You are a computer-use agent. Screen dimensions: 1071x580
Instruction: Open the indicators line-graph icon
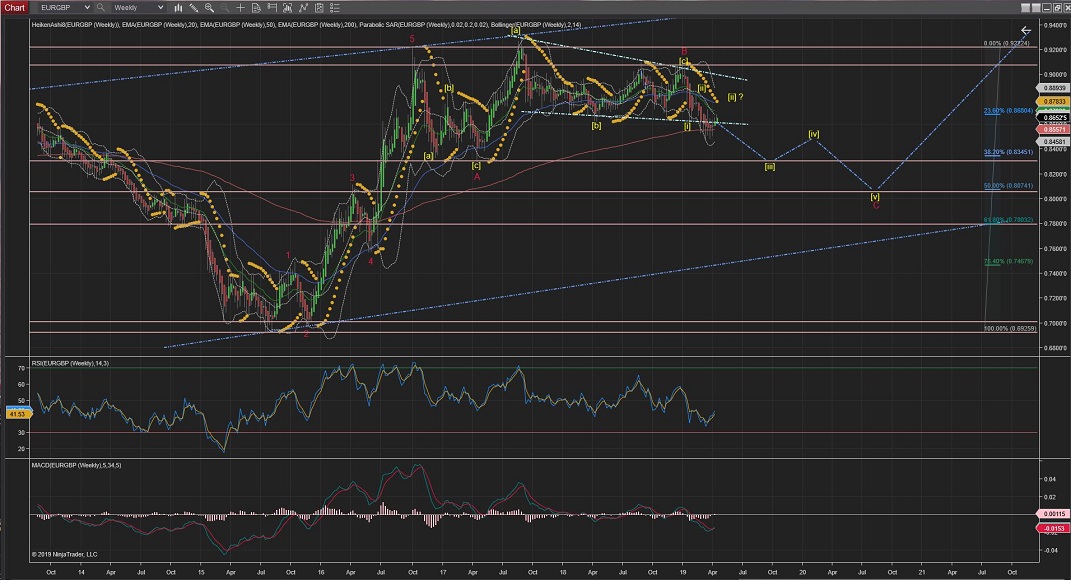pos(303,8)
